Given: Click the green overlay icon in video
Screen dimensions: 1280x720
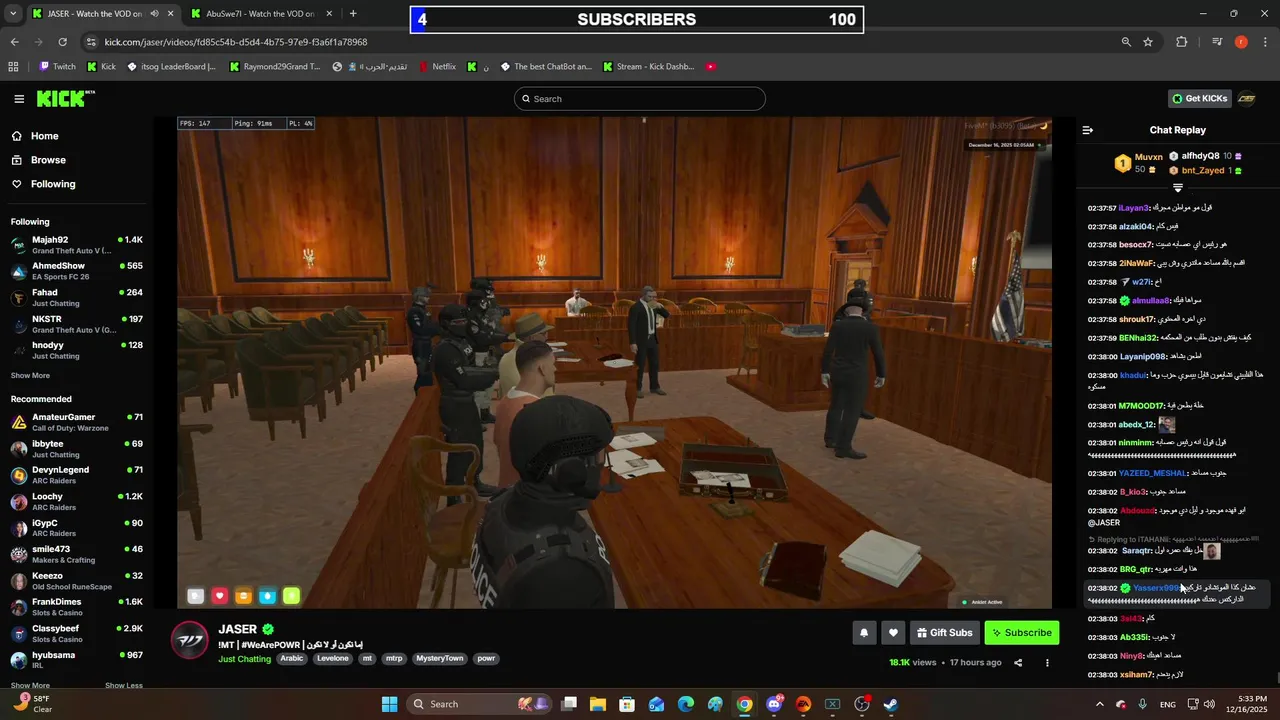Looking at the screenshot, I should coord(292,596).
